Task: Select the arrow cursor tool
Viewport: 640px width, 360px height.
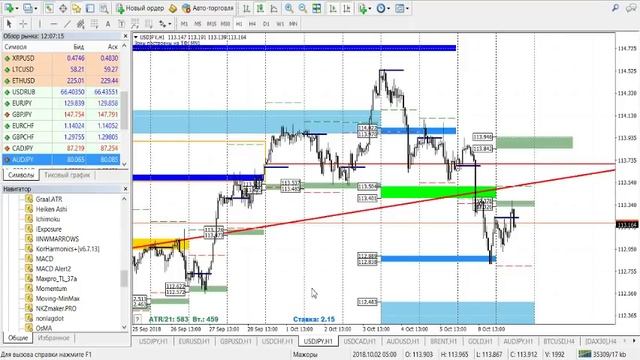Action: [x=9, y=24]
